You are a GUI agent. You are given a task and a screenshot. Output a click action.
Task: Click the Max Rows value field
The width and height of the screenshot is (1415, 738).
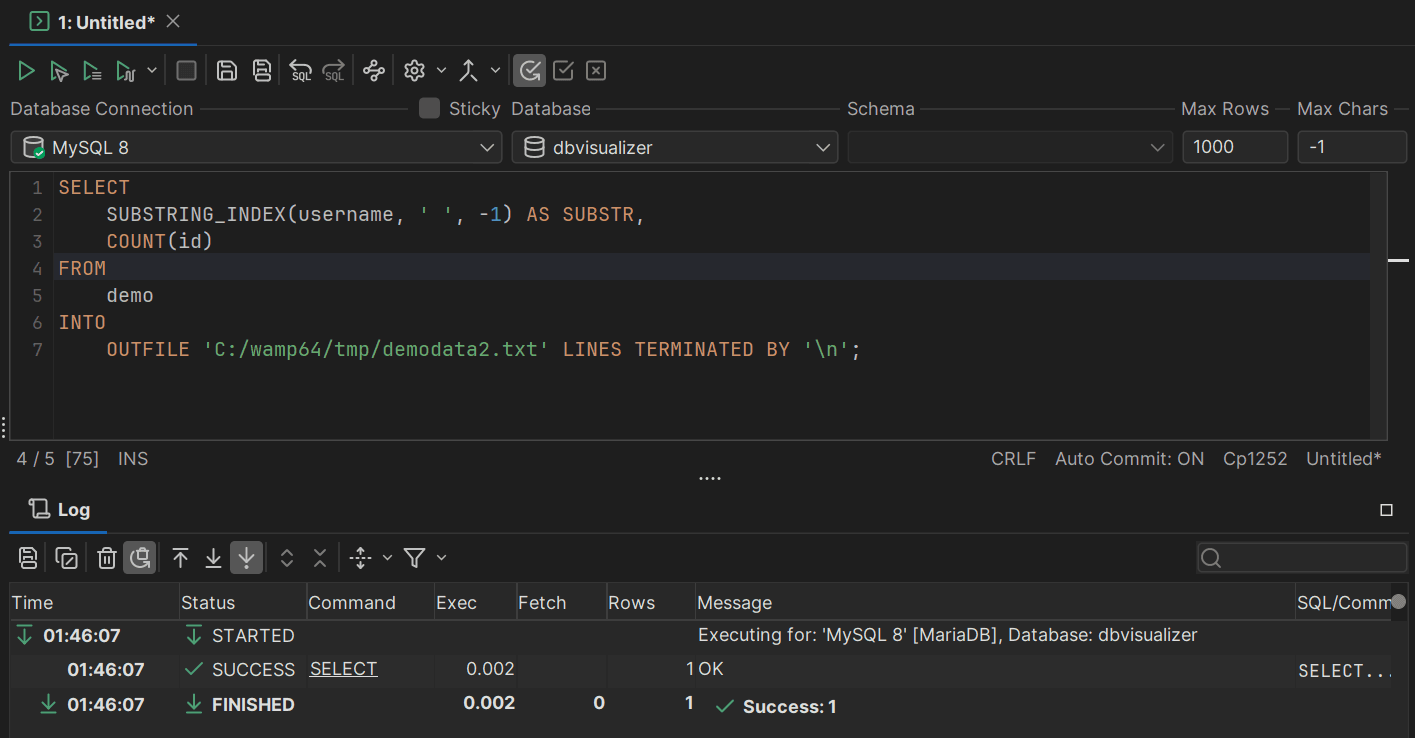[x=1235, y=146]
